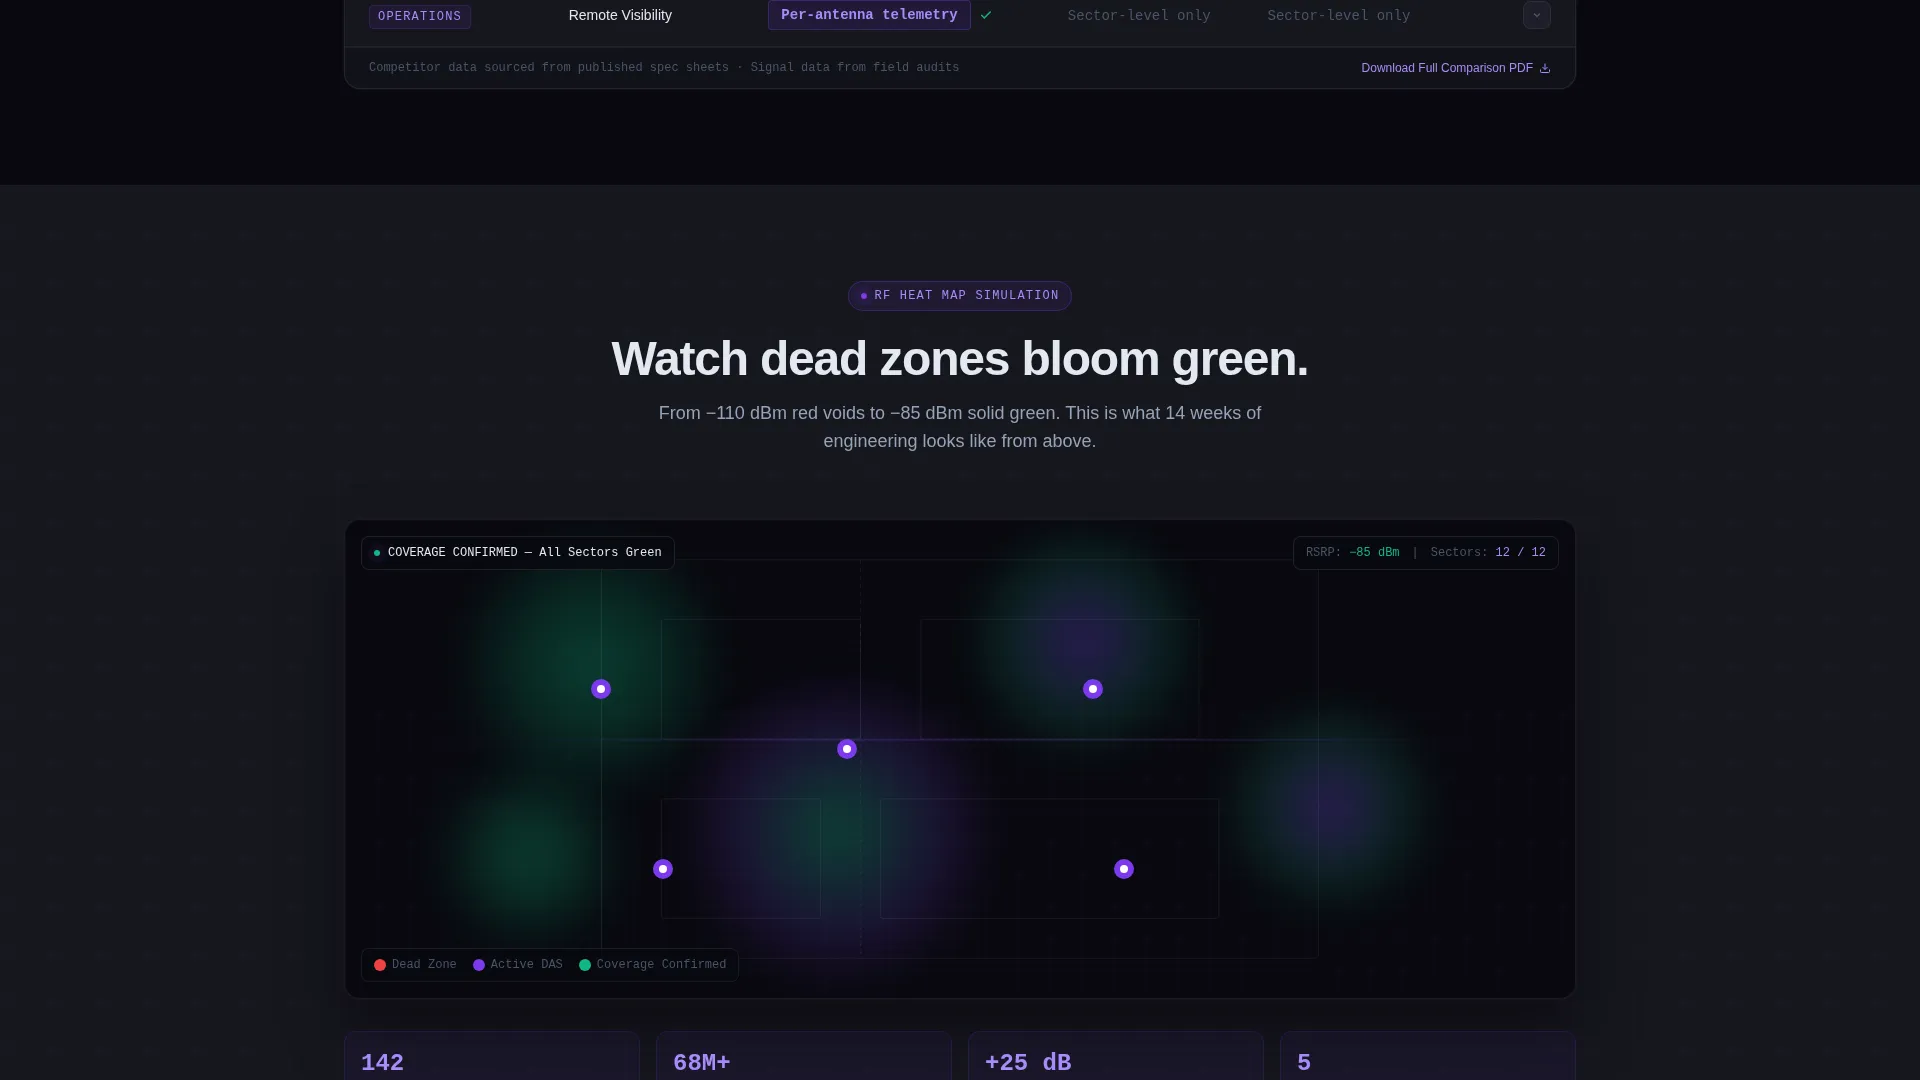Click the download icon beside Comparison PDF
The height and width of the screenshot is (1080, 1920).
[1544, 68]
